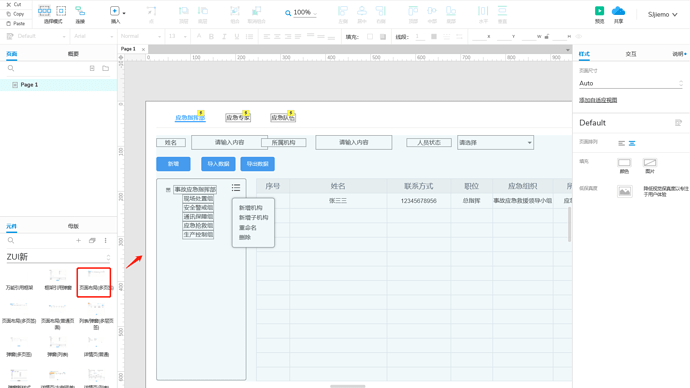Click the align middle (中部) icon
The height and width of the screenshot is (388, 690).
click(x=432, y=11)
